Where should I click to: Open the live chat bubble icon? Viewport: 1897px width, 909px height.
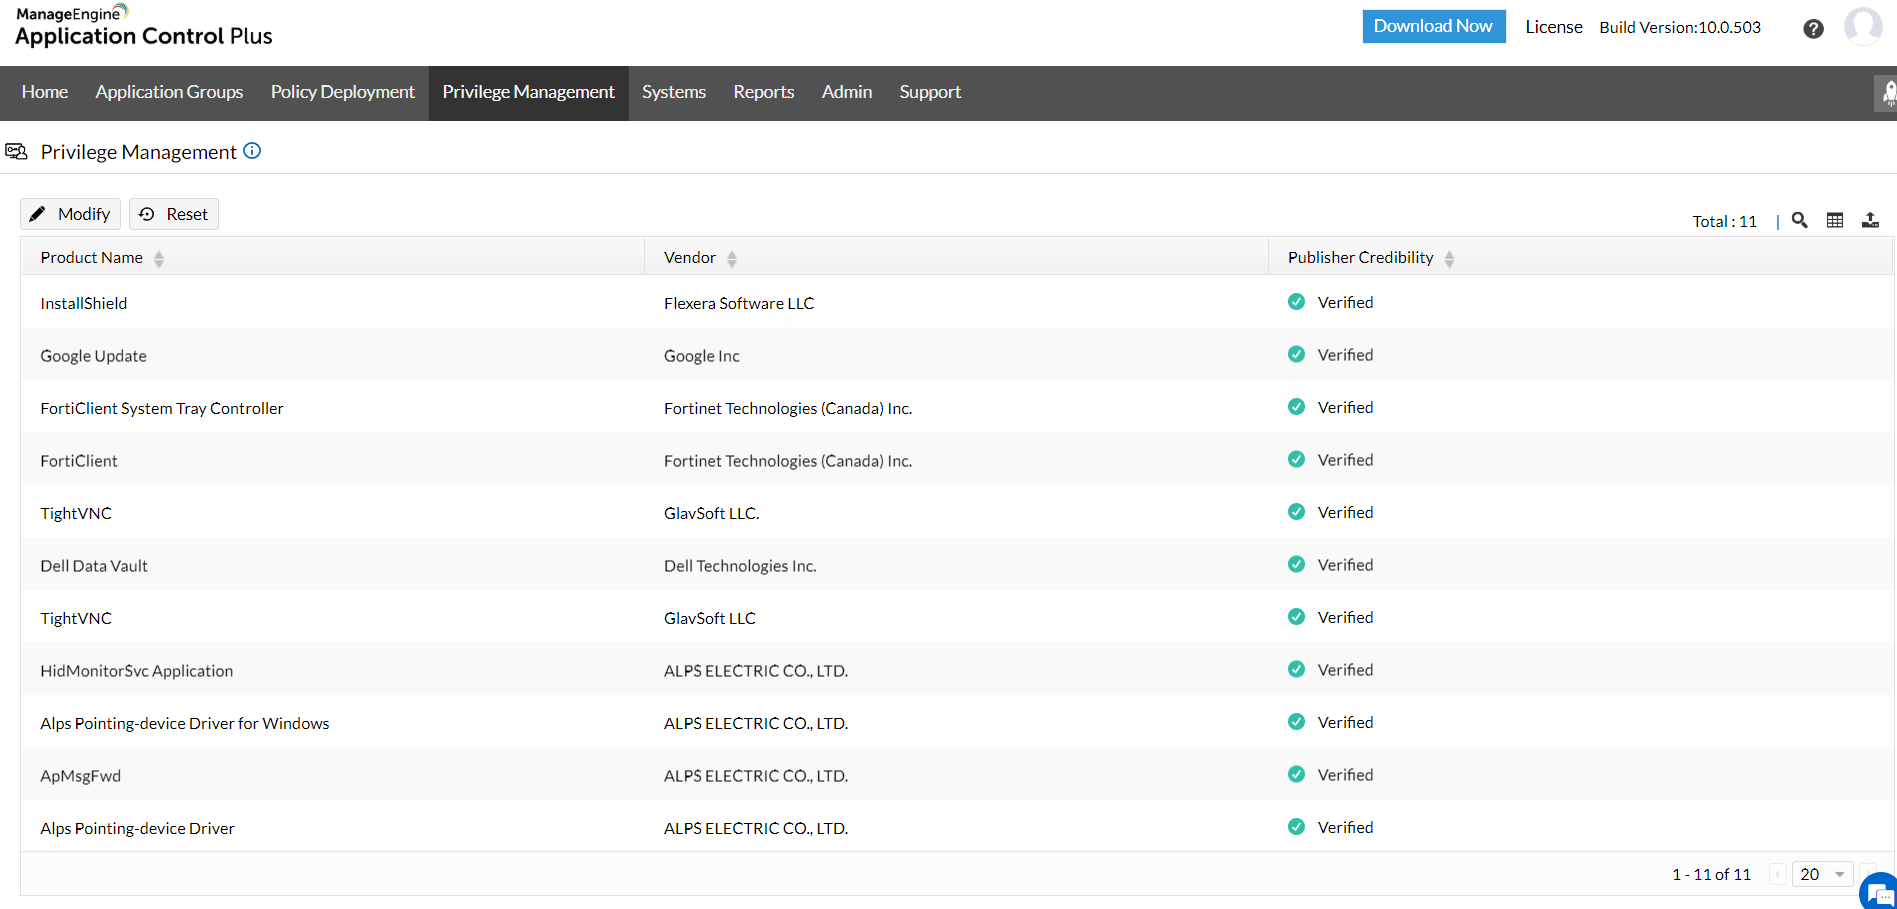point(1879,892)
